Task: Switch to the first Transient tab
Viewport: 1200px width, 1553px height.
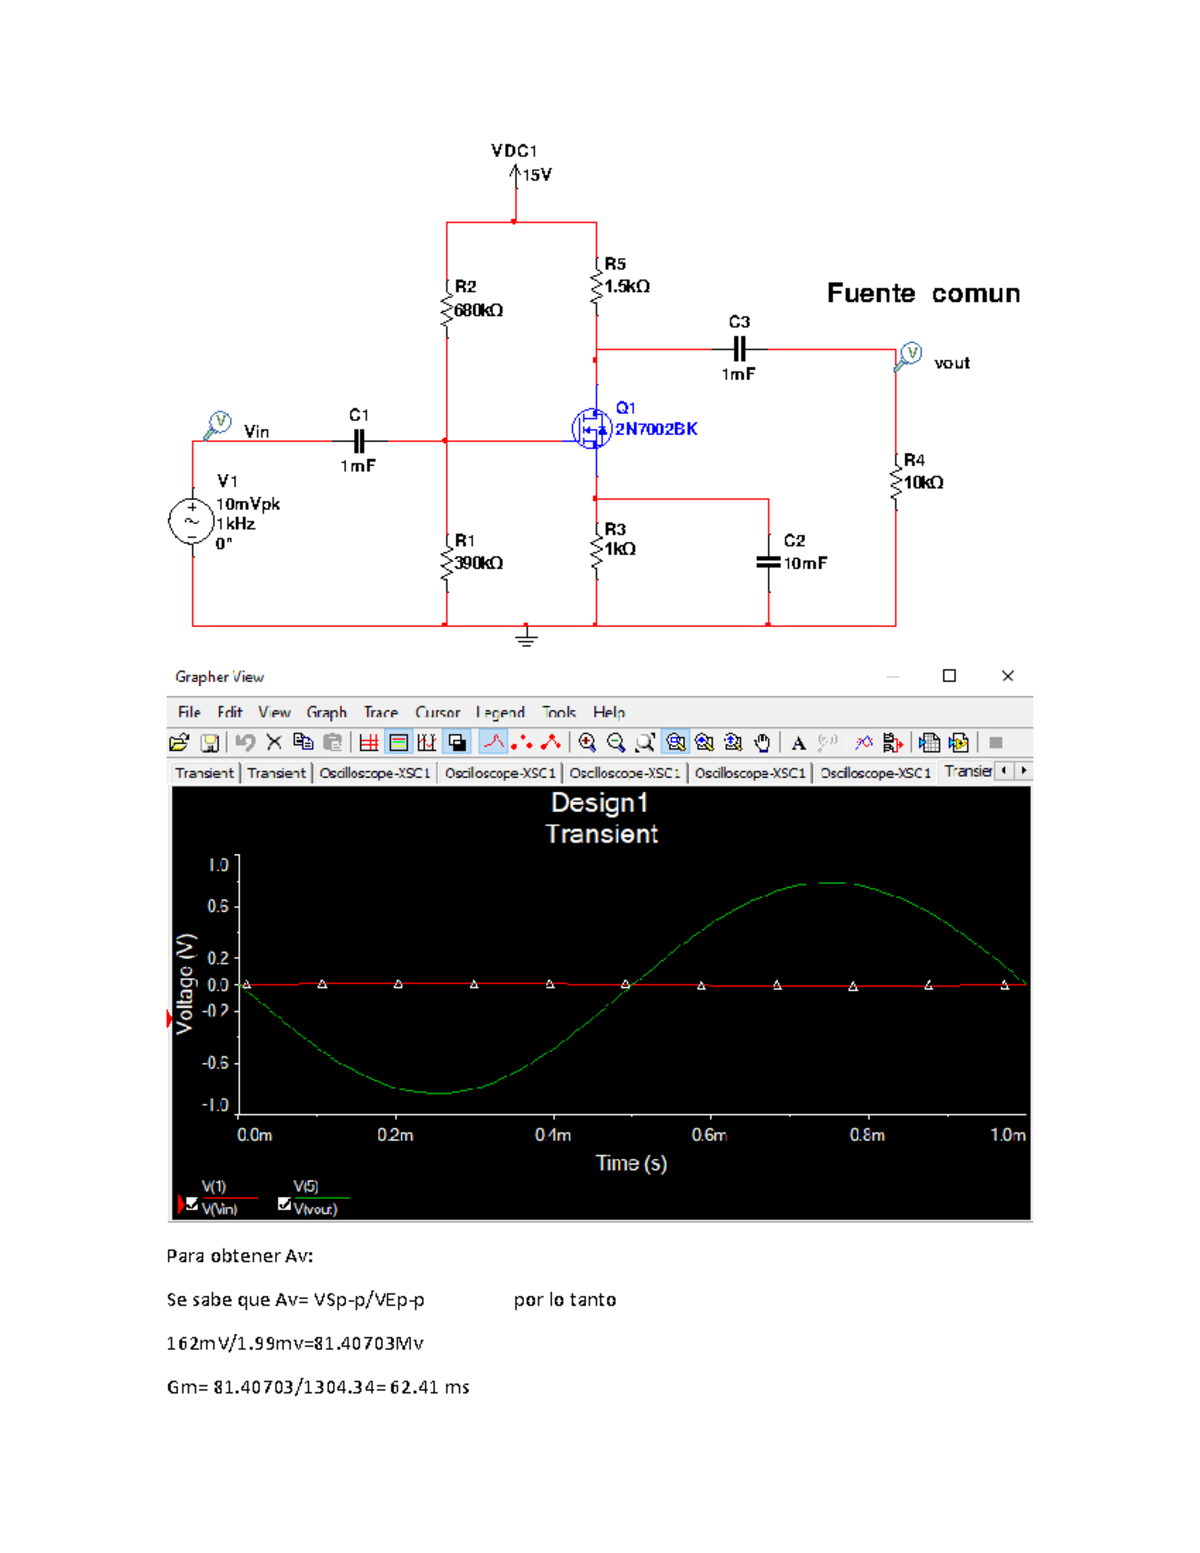Action: (x=204, y=772)
